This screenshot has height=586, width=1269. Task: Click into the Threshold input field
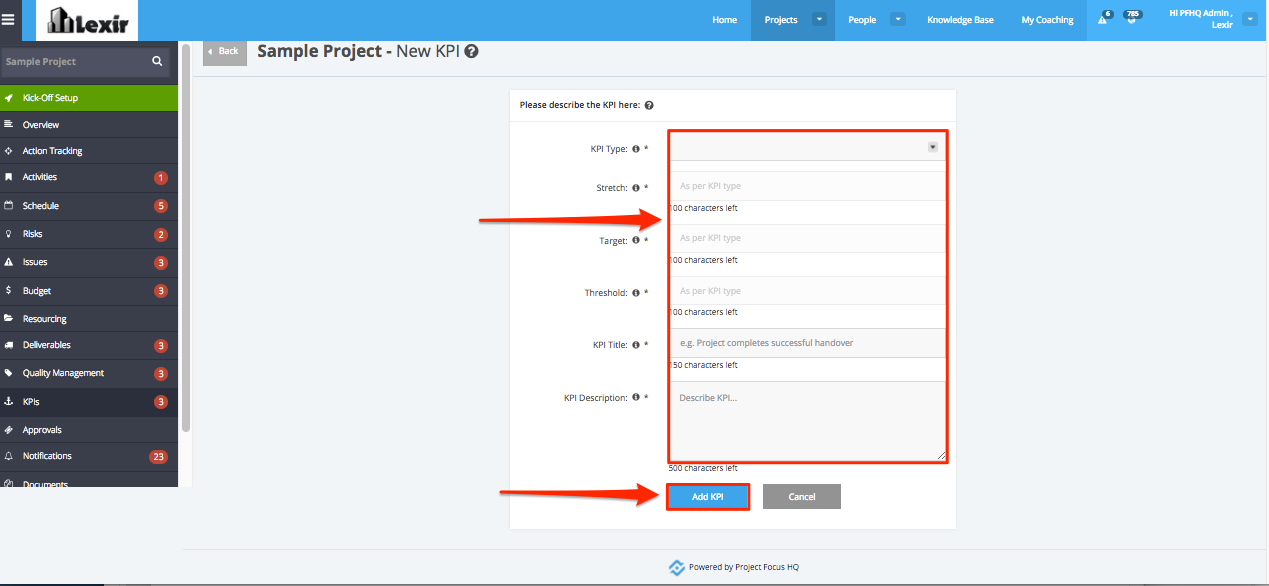[x=806, y=291]
